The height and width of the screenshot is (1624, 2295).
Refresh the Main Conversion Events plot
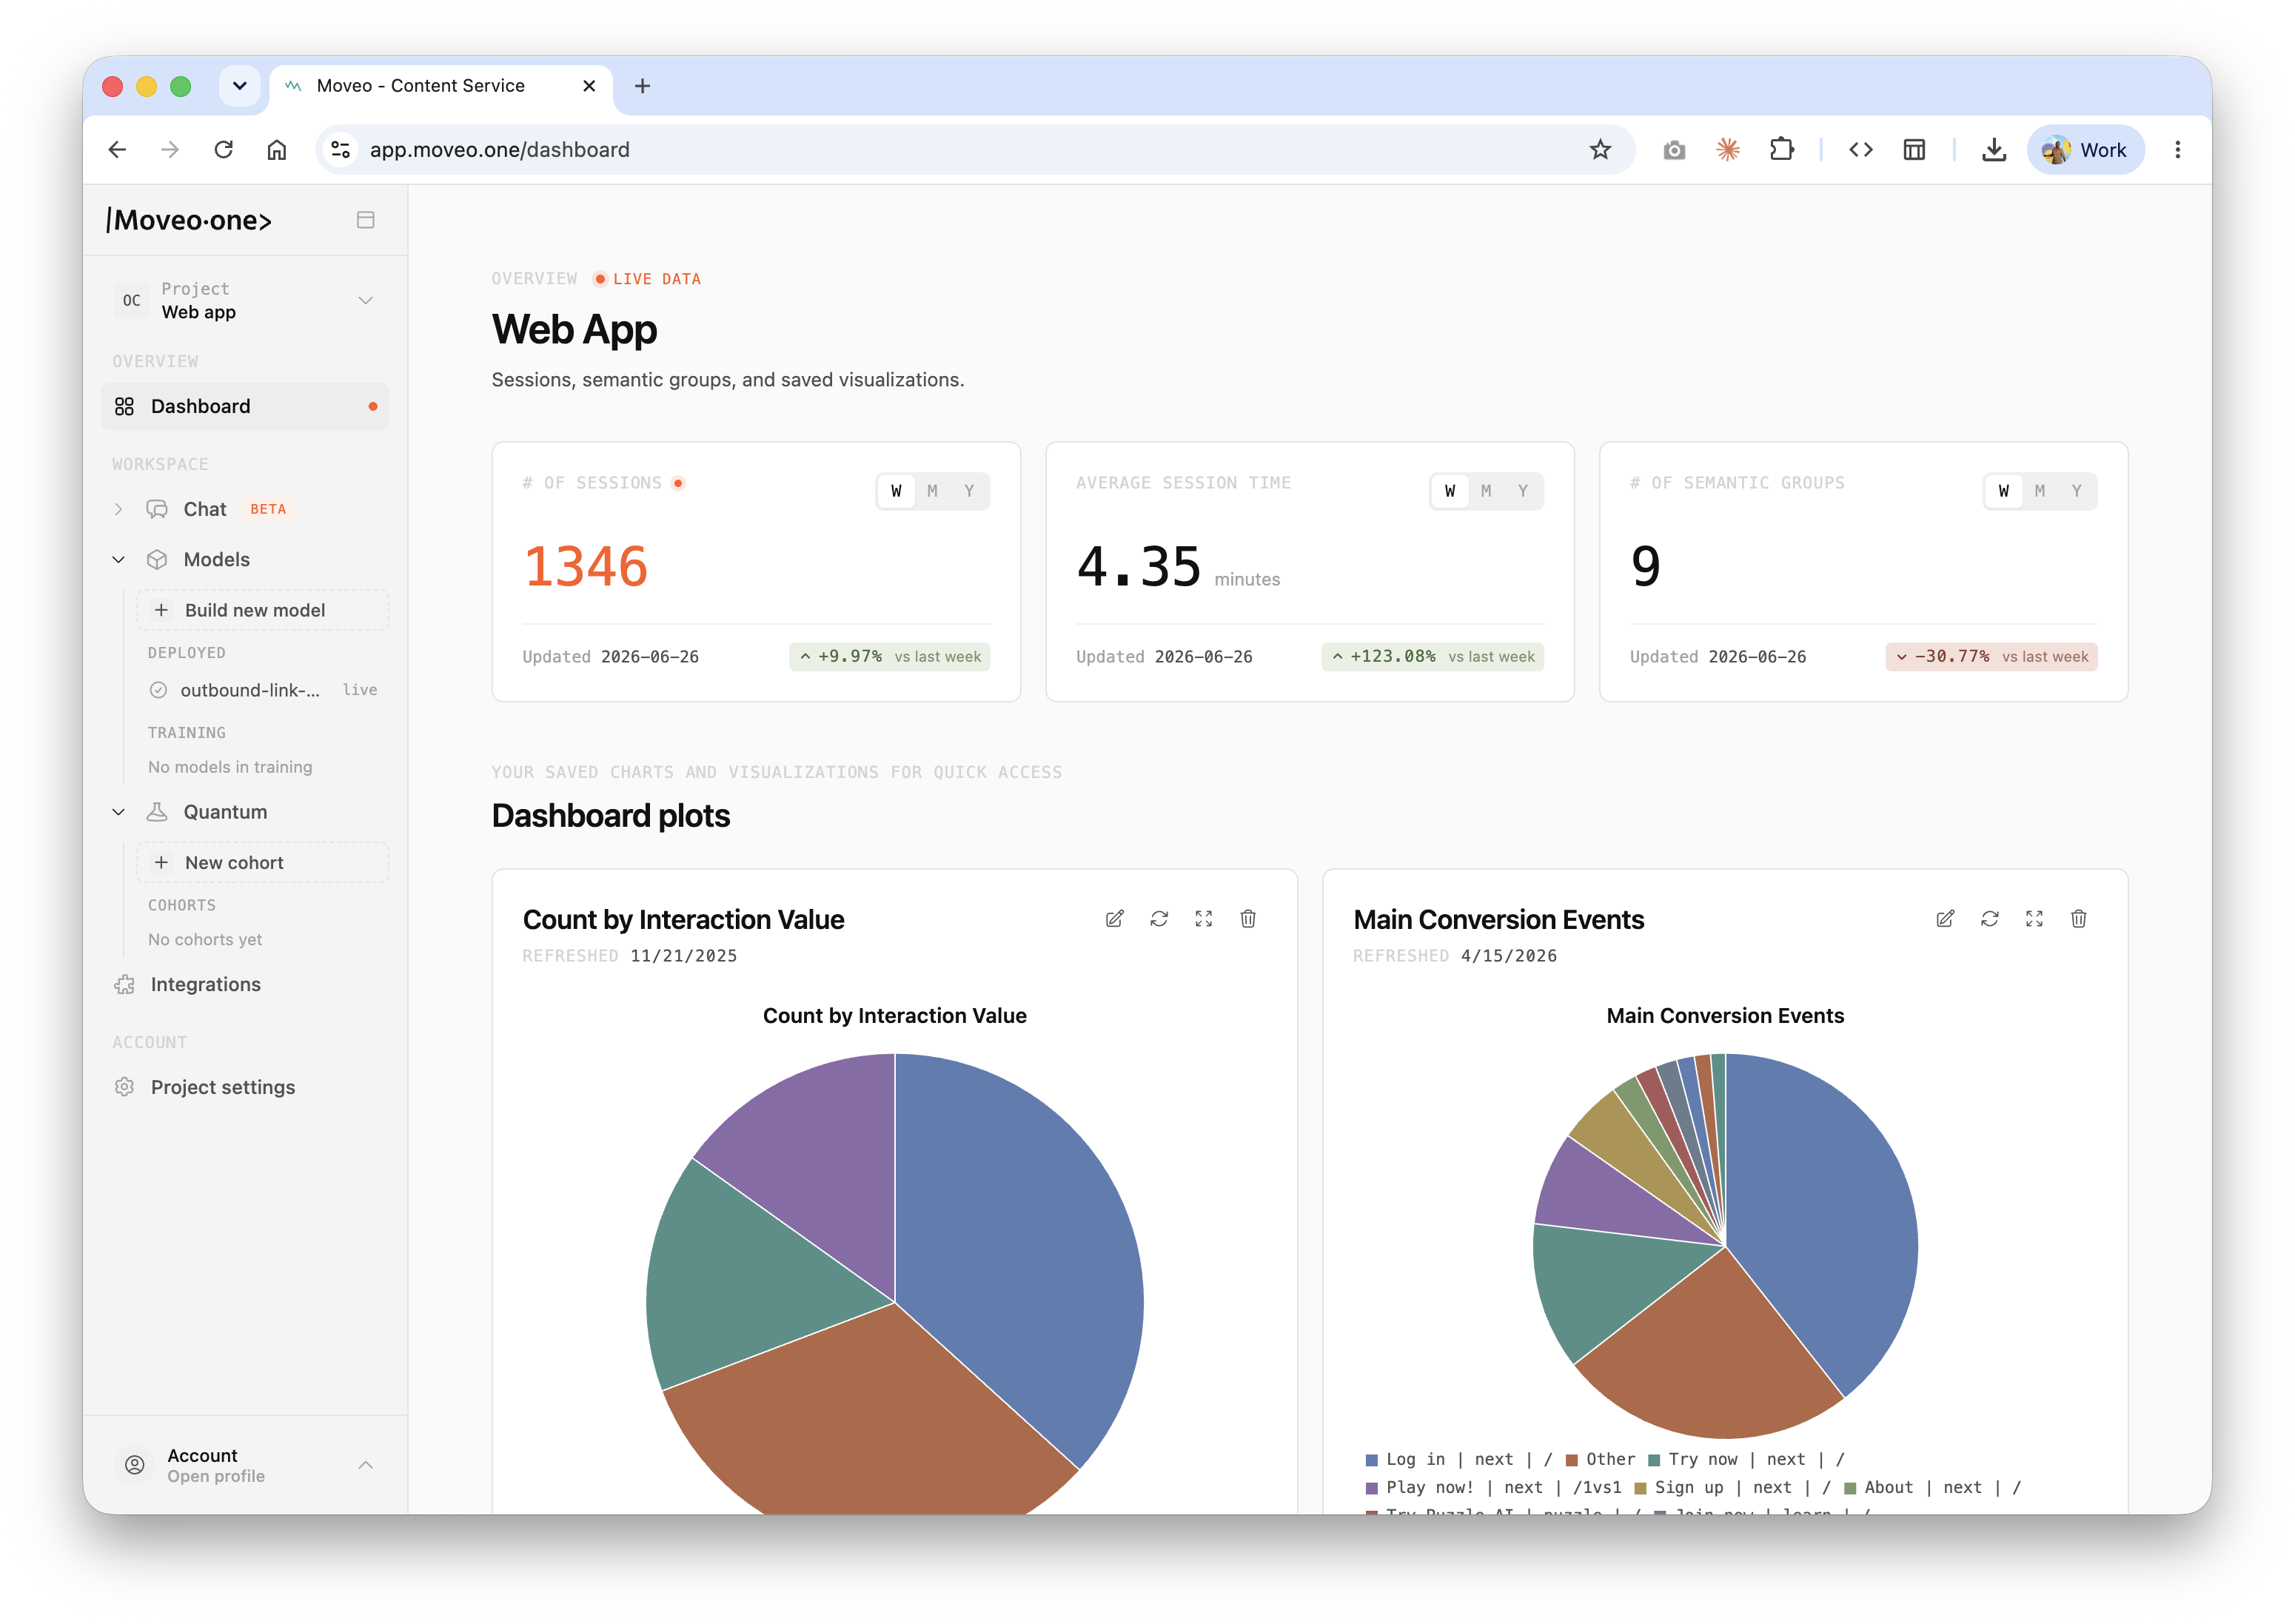coord(1989,919)
